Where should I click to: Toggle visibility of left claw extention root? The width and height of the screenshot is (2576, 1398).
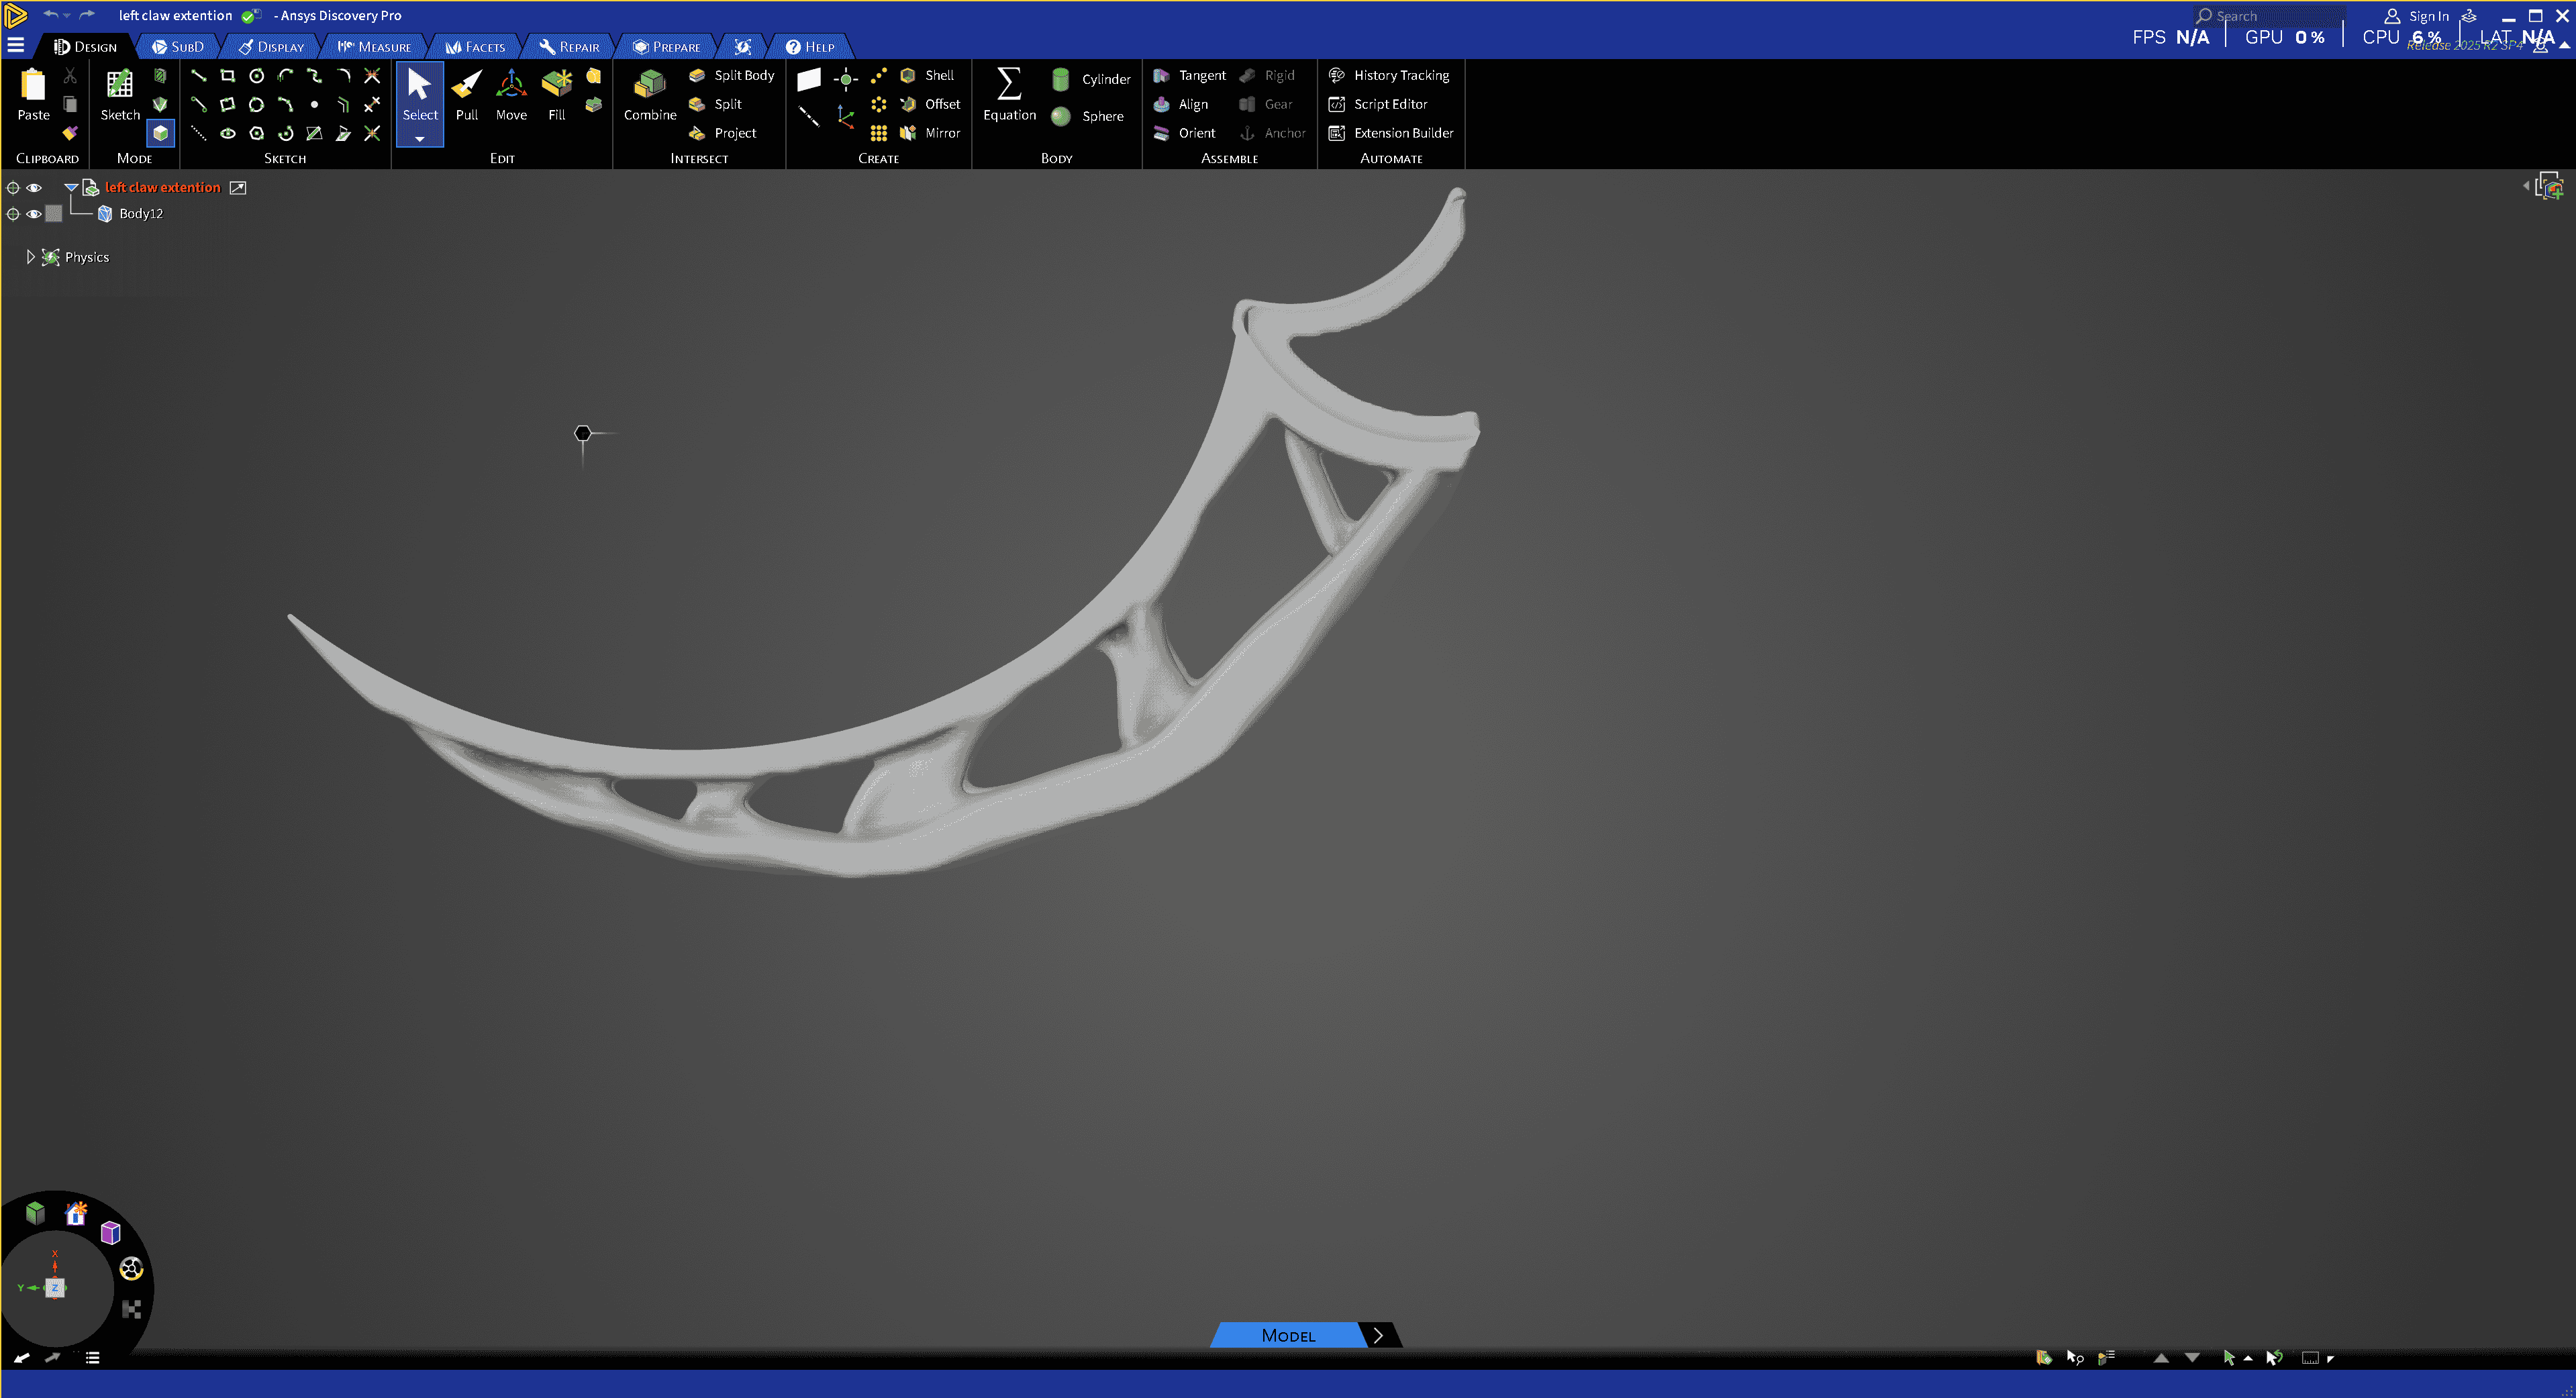tap(34, 188)
